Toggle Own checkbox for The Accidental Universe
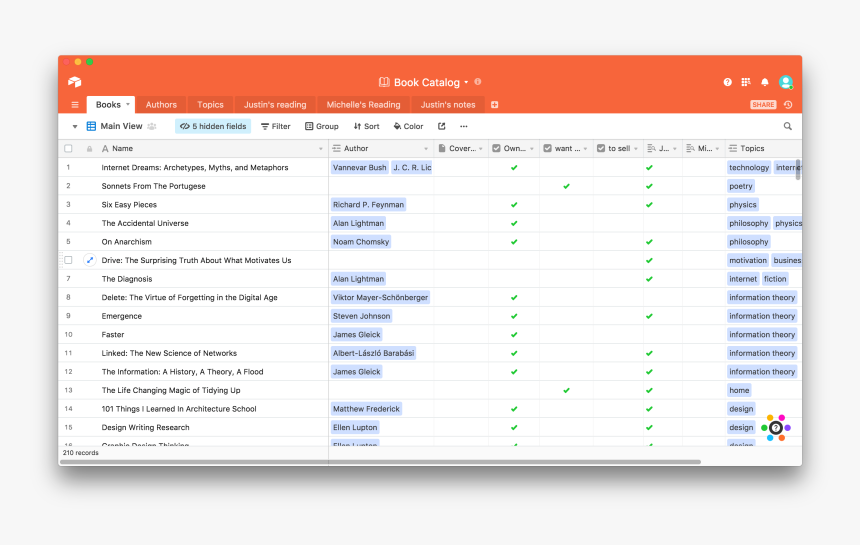This screenshot has width=860, height=545. point(514,223)
